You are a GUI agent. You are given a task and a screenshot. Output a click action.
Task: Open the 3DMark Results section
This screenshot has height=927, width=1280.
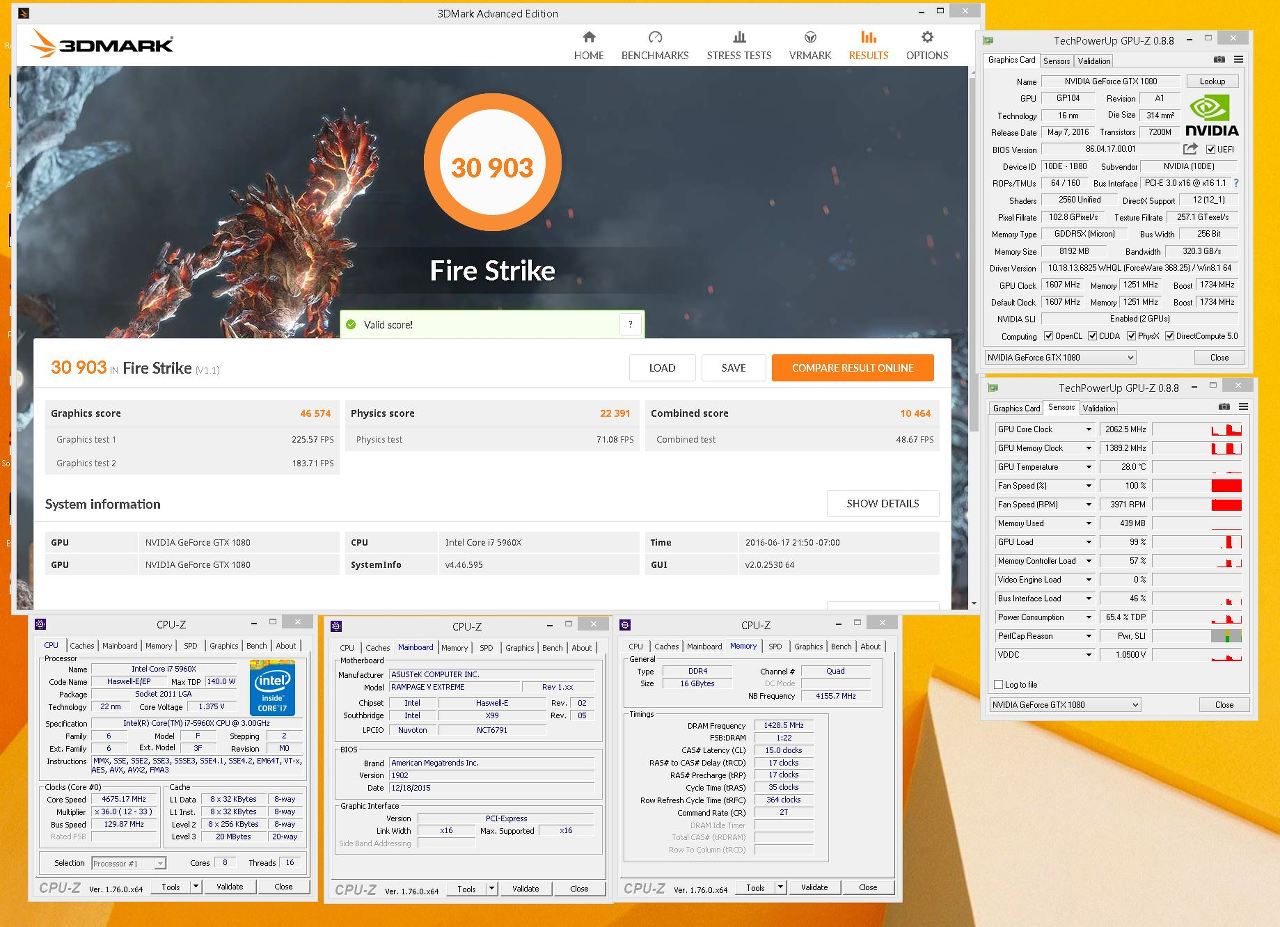(868, 45)
